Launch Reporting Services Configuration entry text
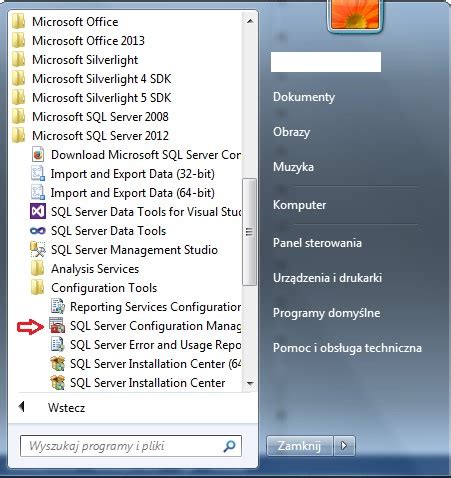Viewport: 451px width, 478px height. 156,307
